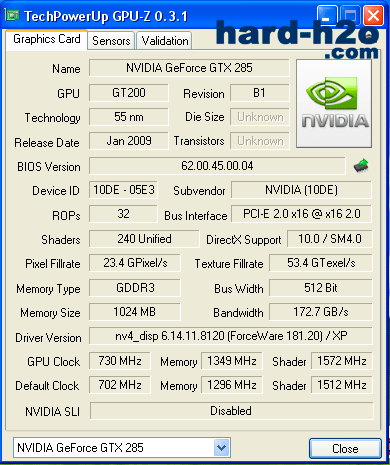Click the Revision field showing B1

tap(260, 93)
